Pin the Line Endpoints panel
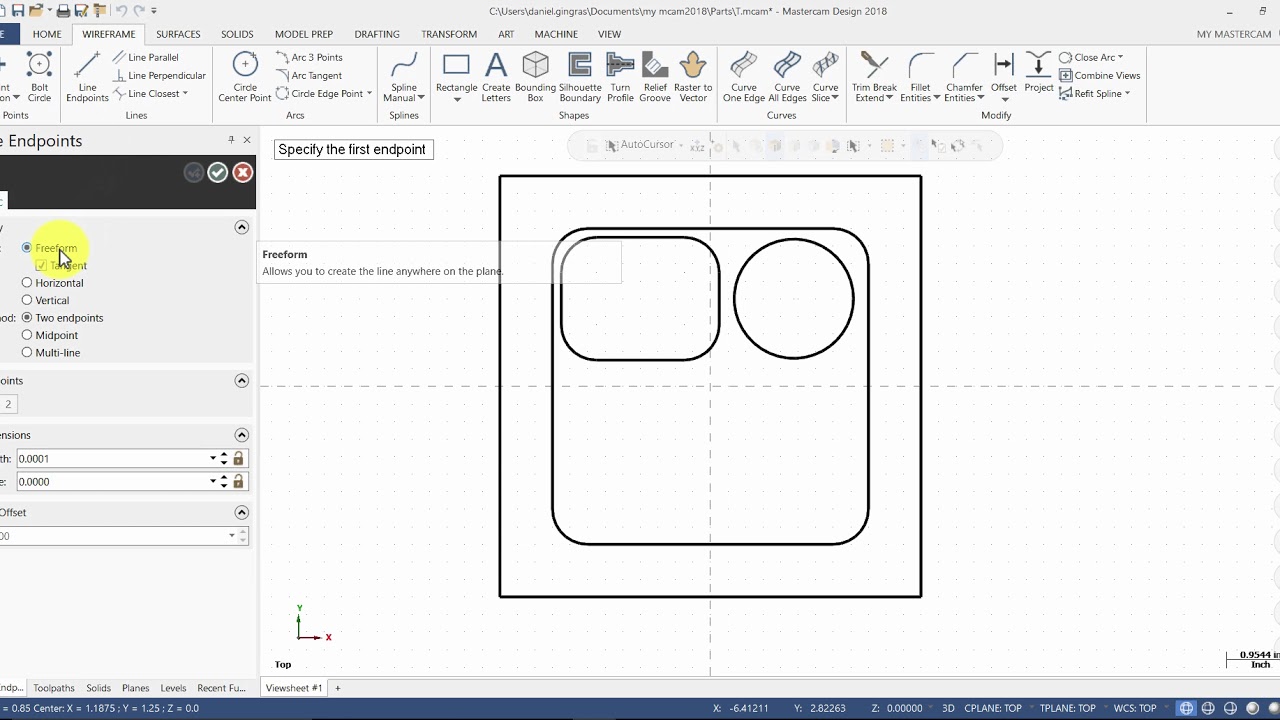Image resolution: width=1280 pixels, height=720 pixels. click(x=231, y=140)
